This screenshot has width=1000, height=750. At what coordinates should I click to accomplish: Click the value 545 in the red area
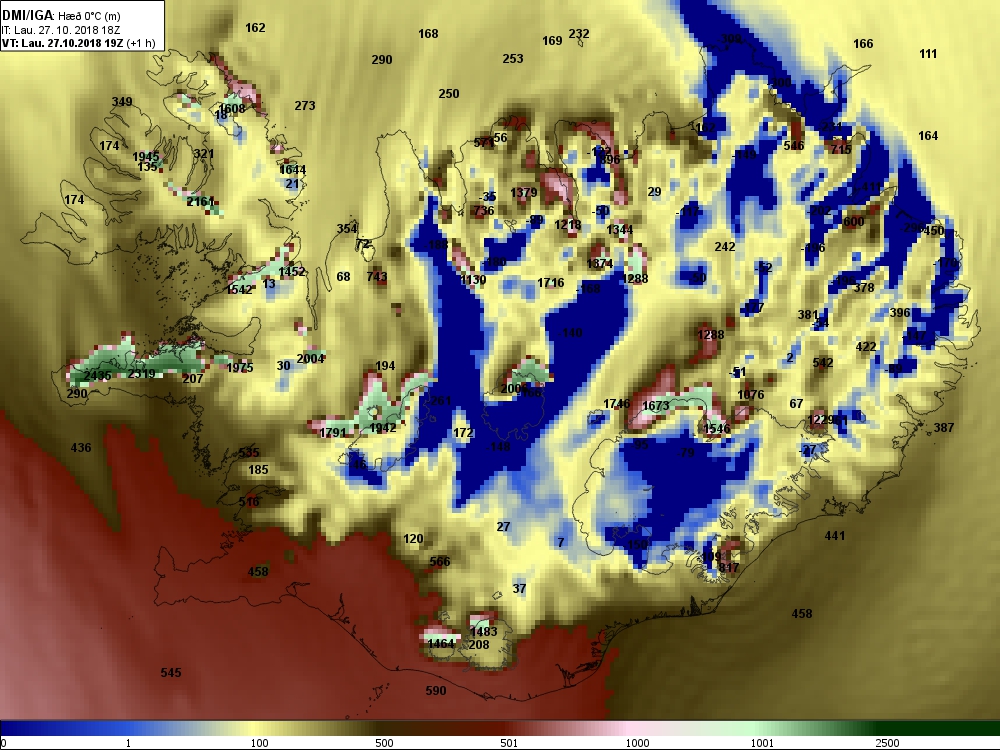pyautogui.click(x=171, y=672)
